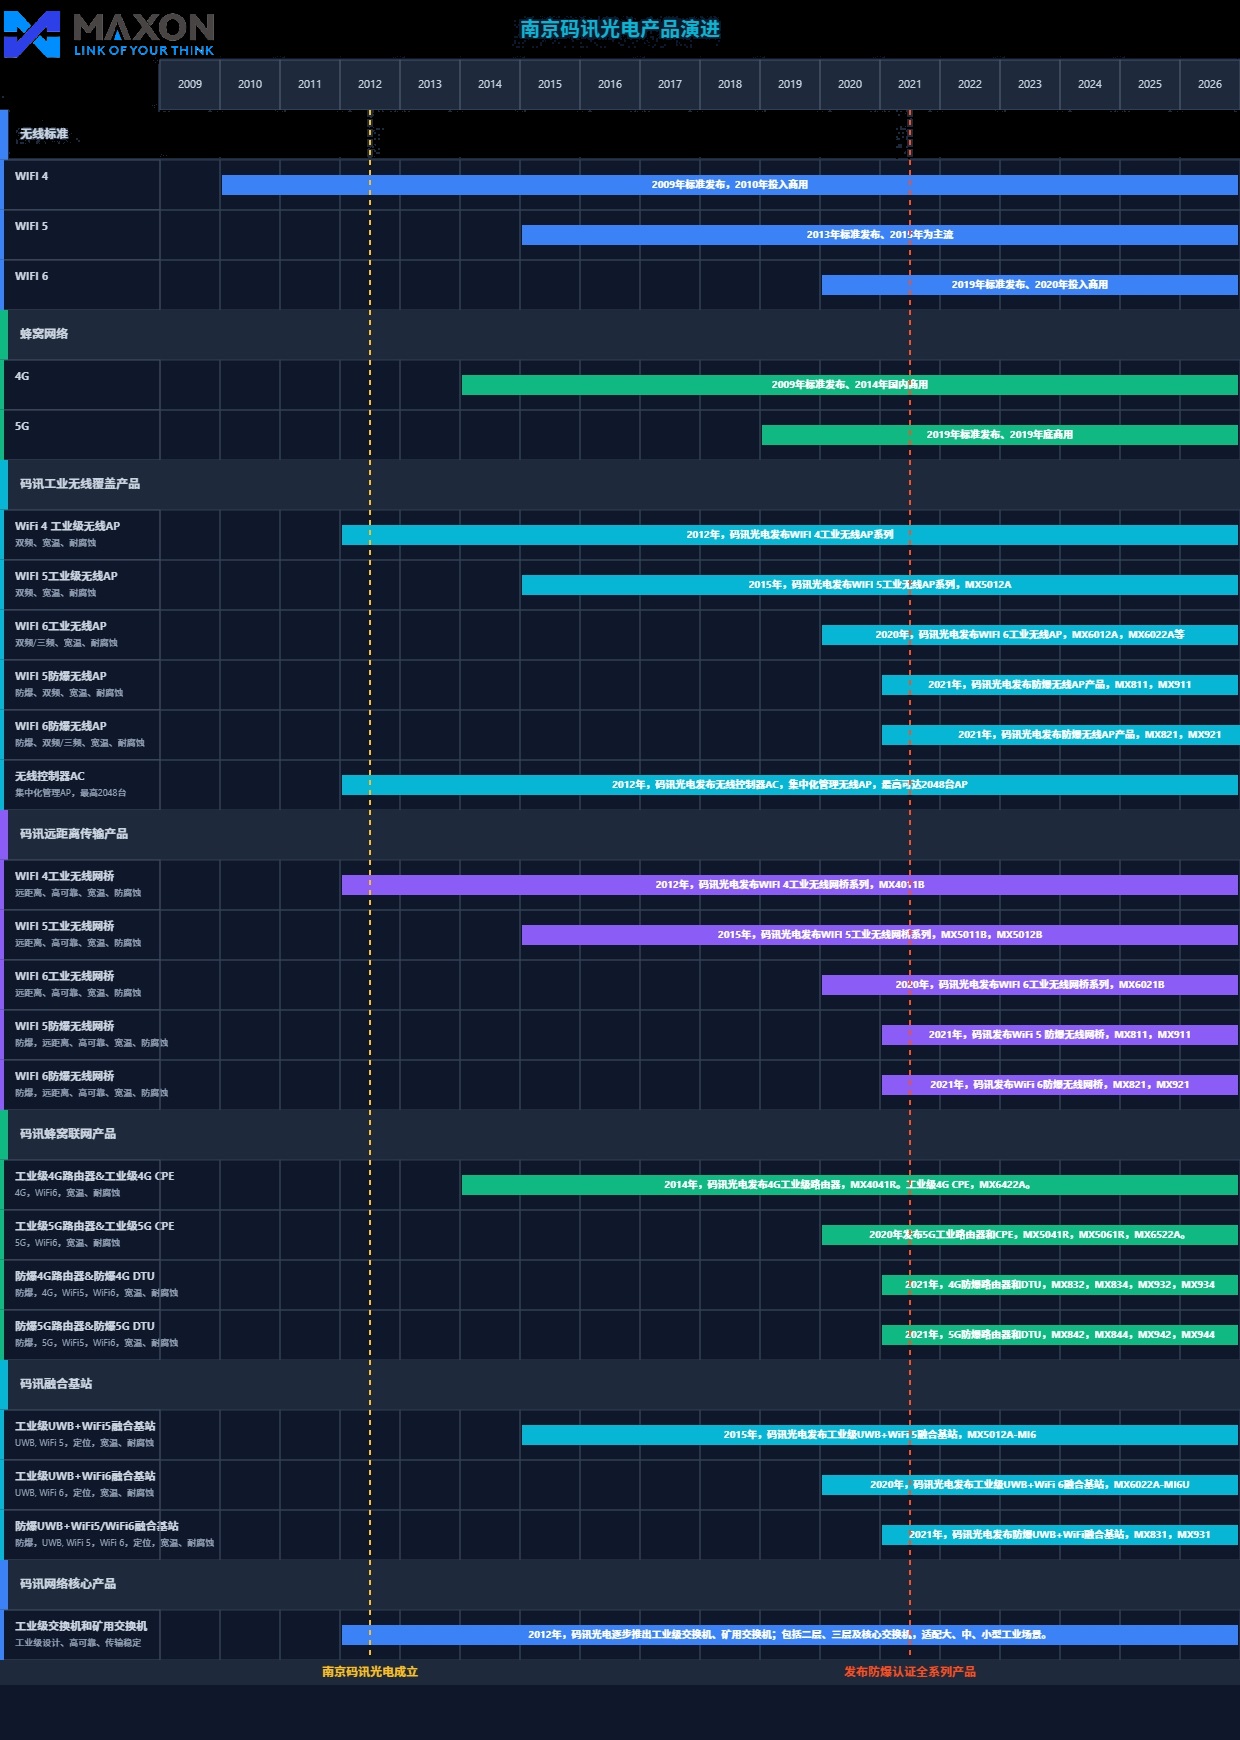Viewport: 1240px width, 1740px height.
Task: Select the 2021 year column header
Action: point(910,84)
